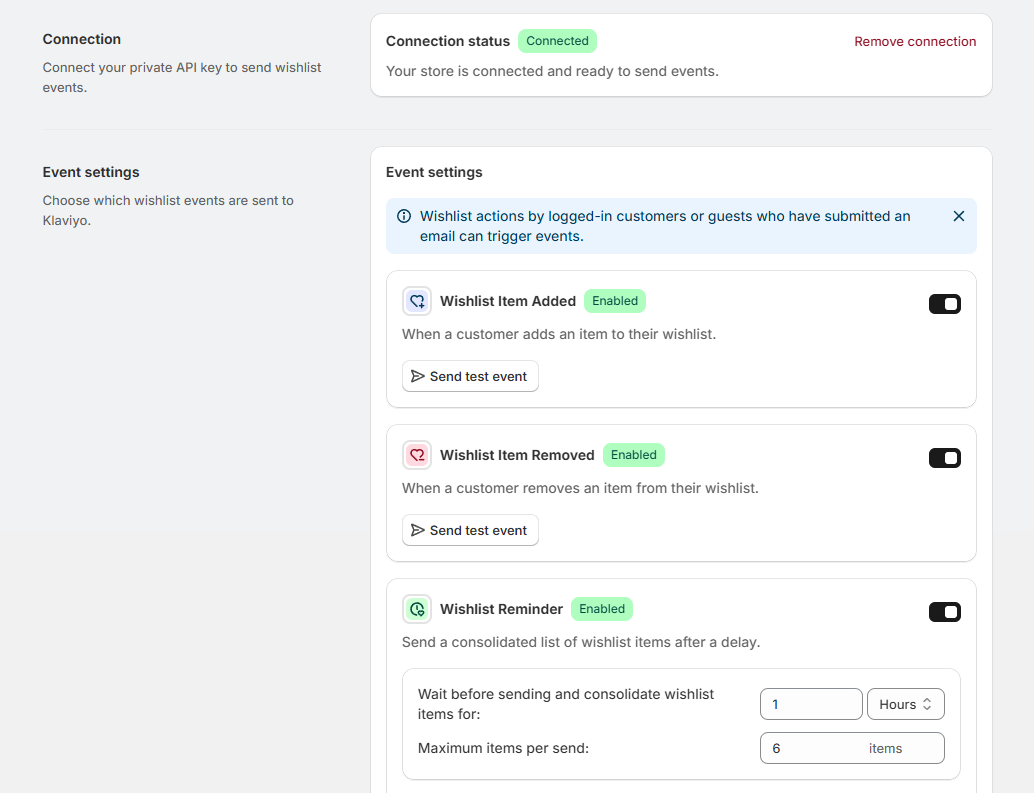Focus the maximum items per send field
Viewport: 1034px width, 793px height.
852,749
